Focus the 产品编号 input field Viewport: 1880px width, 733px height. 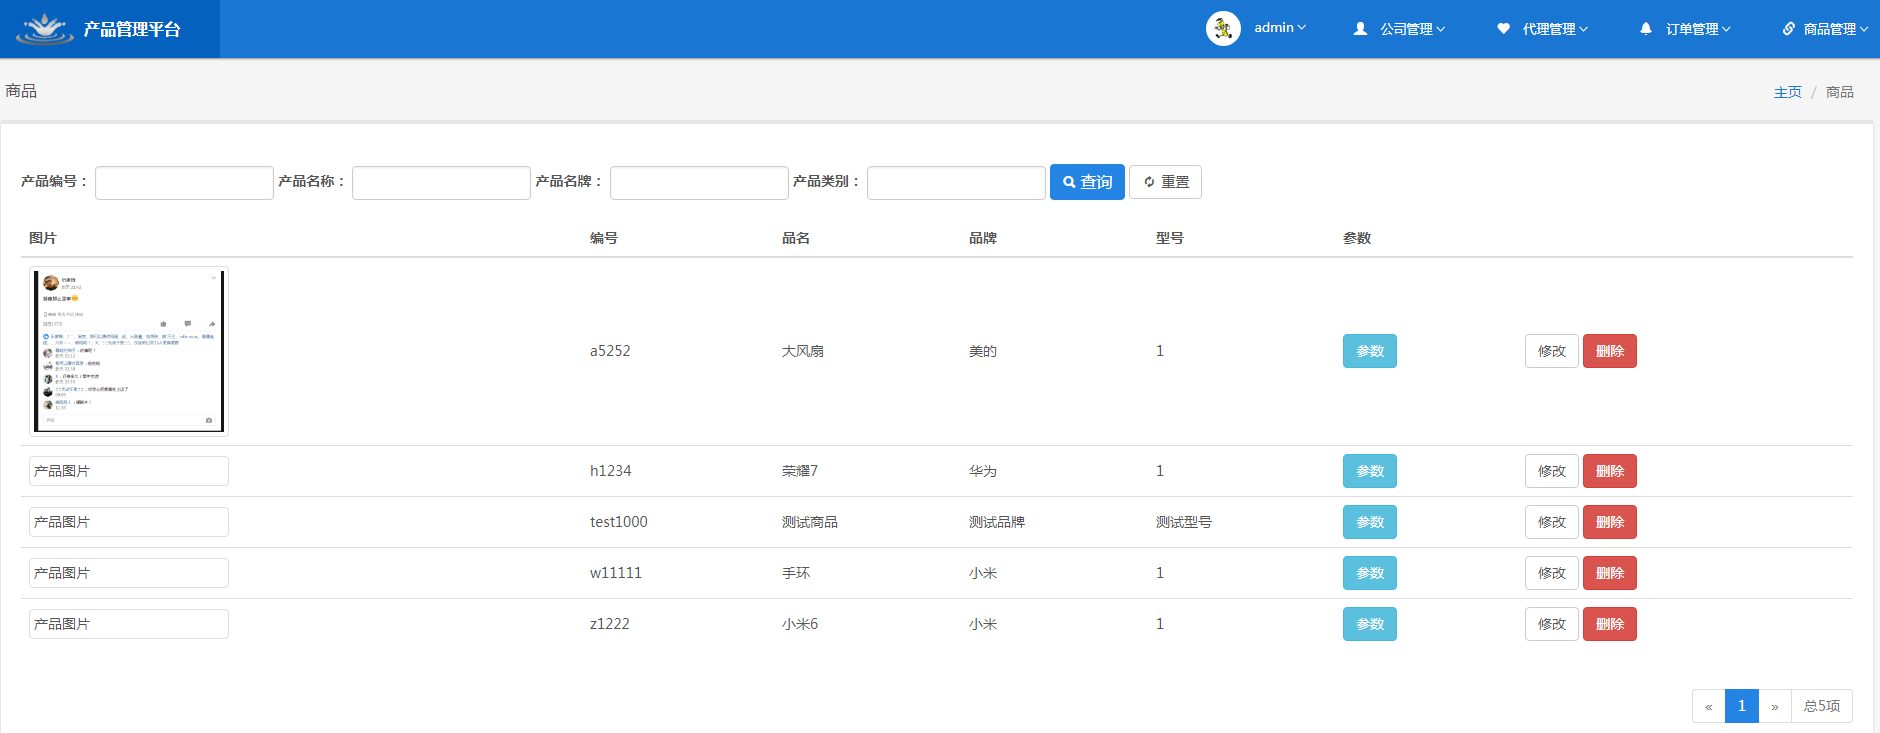(x=184, y=183)
